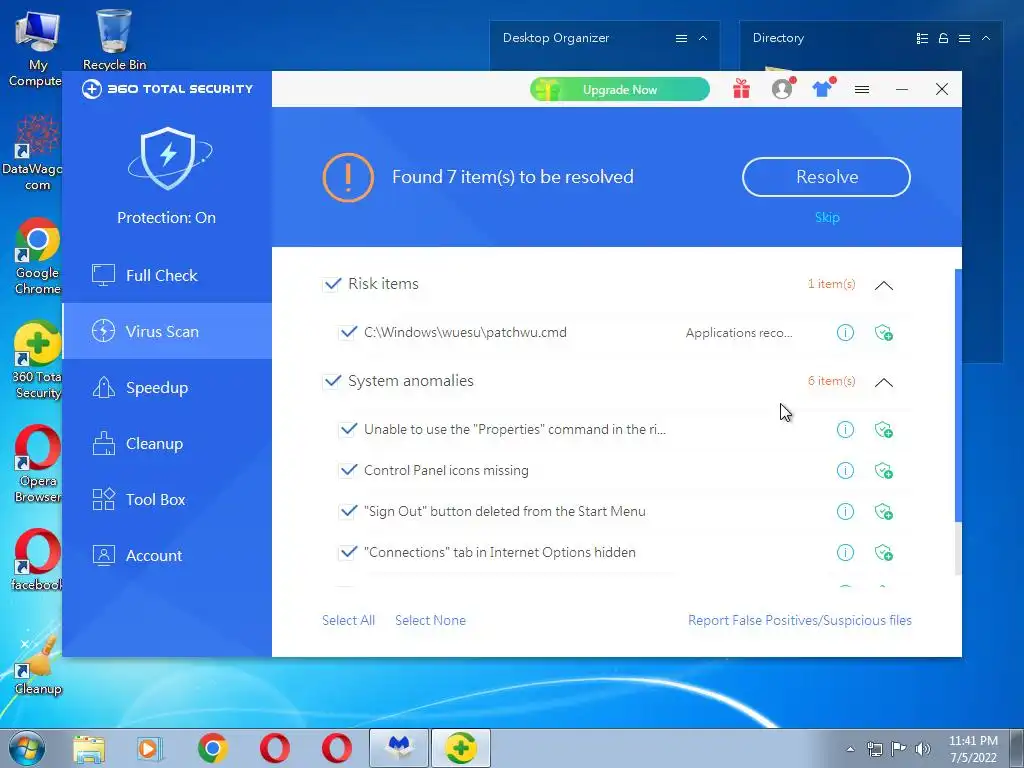
Task: Click the Skip link
Action: pos(827,217)
